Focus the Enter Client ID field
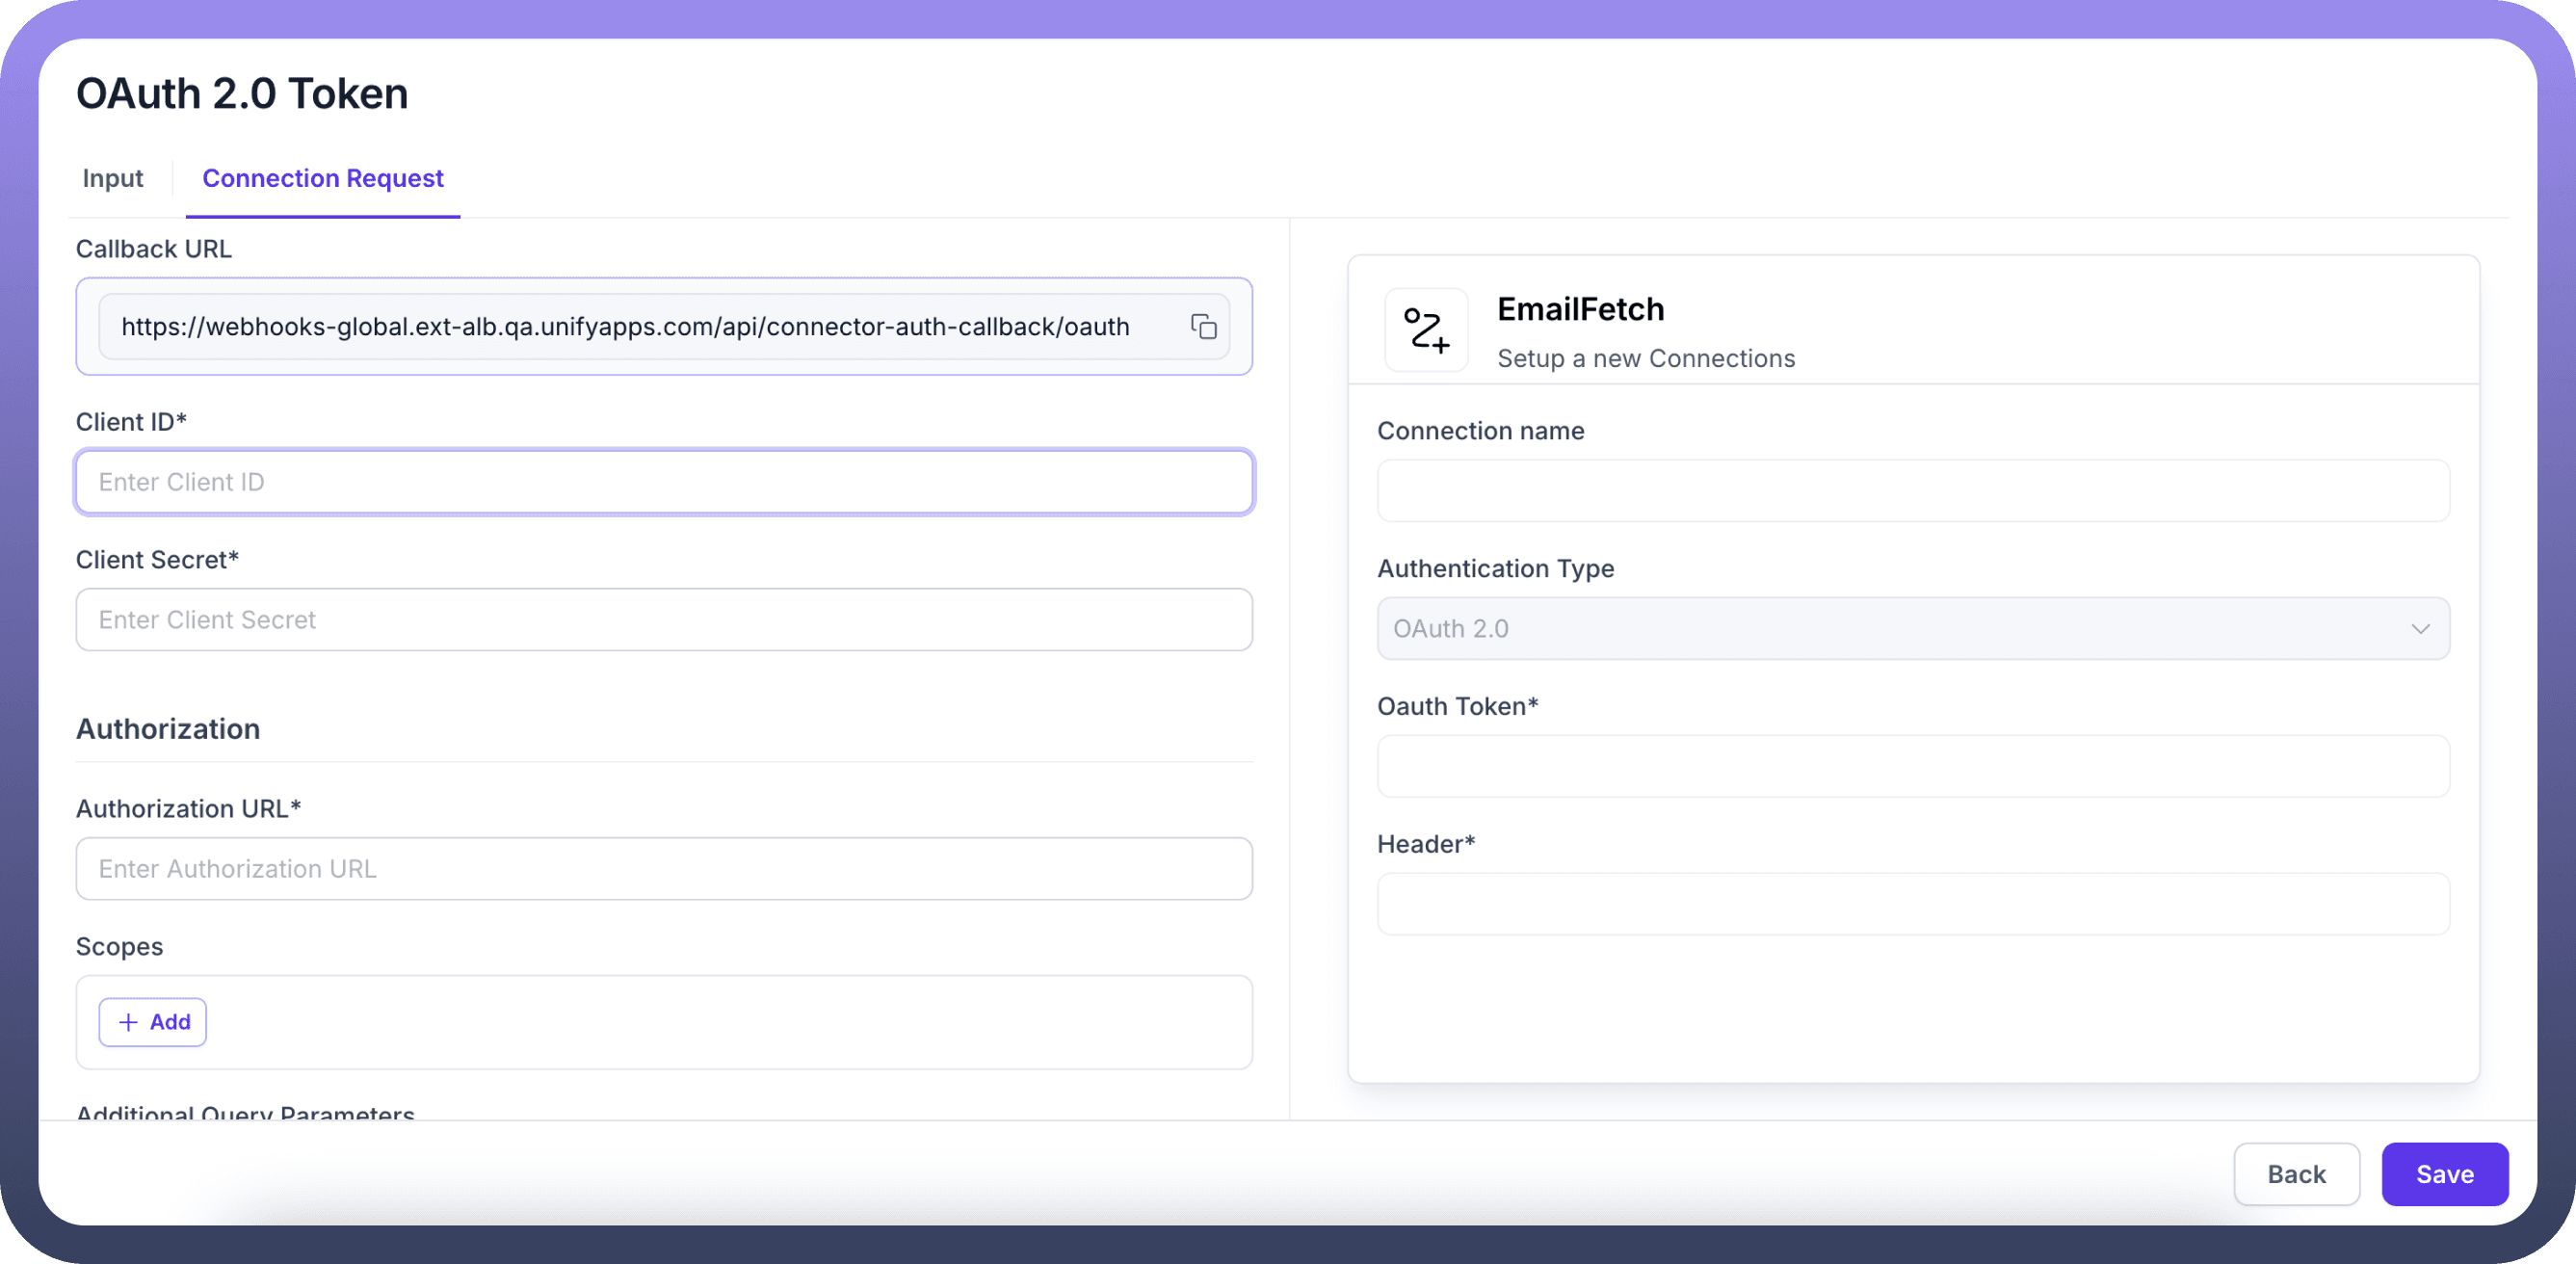 click(664, 482)
